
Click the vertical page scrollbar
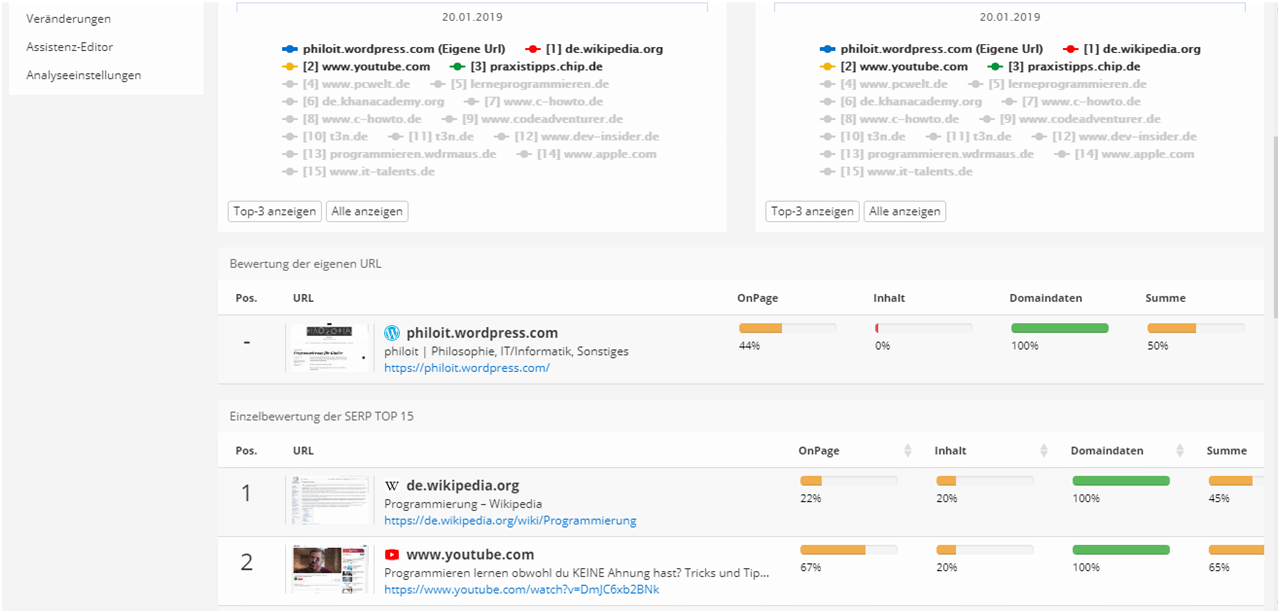[1274, 230]
